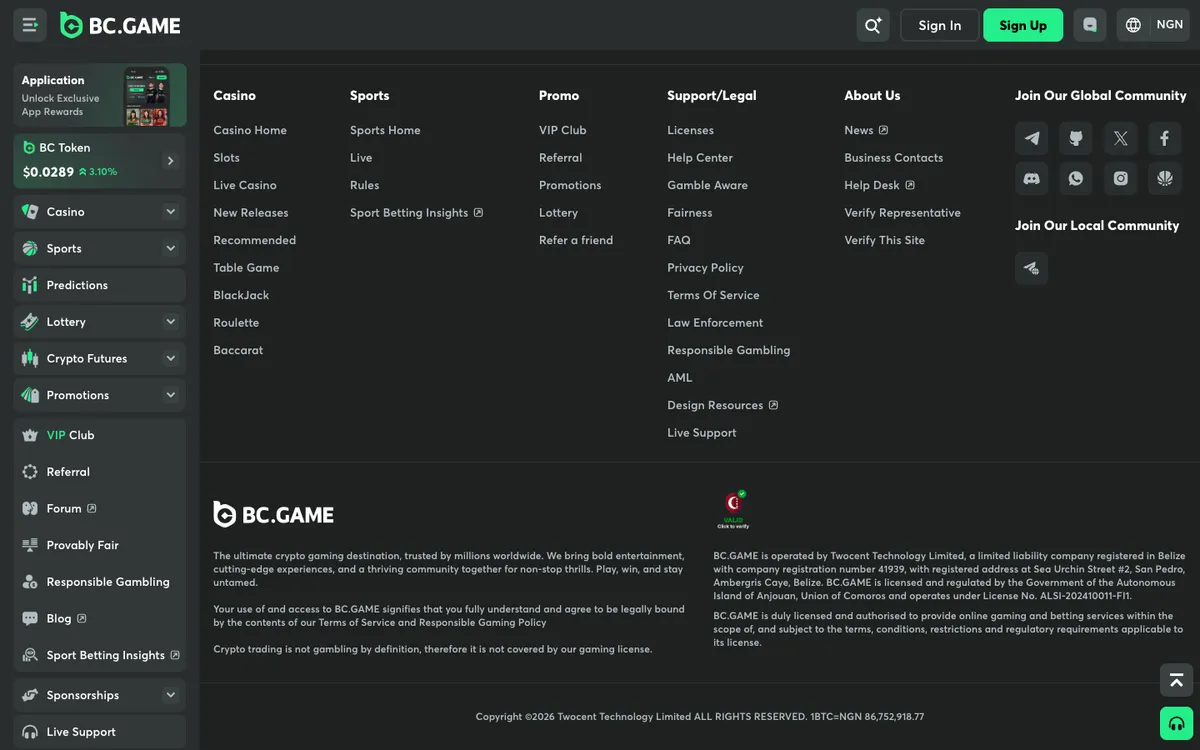Open the Baccarat footer link
Screen dimensions: 1200x750
coord(238,350)
